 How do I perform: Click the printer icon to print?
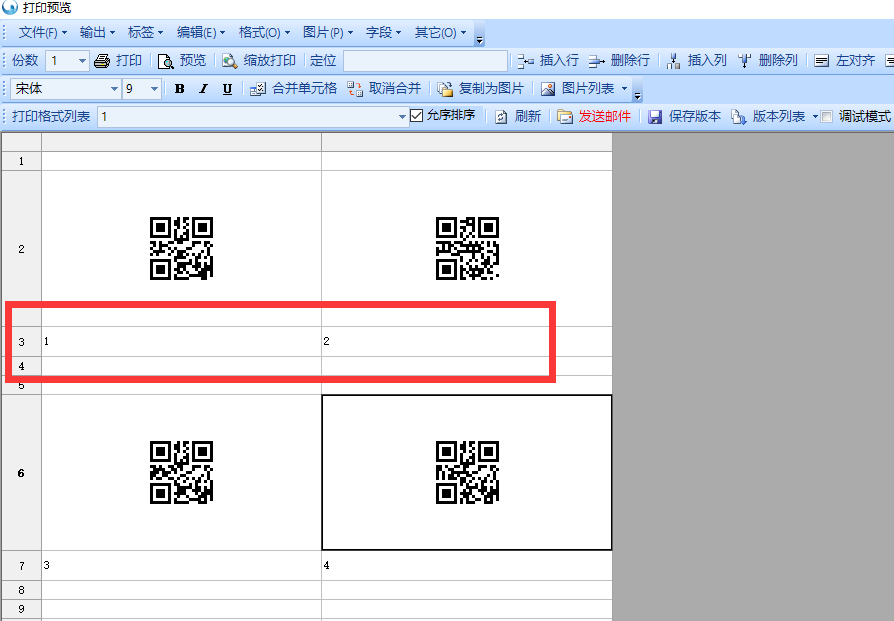pos(102,61)
